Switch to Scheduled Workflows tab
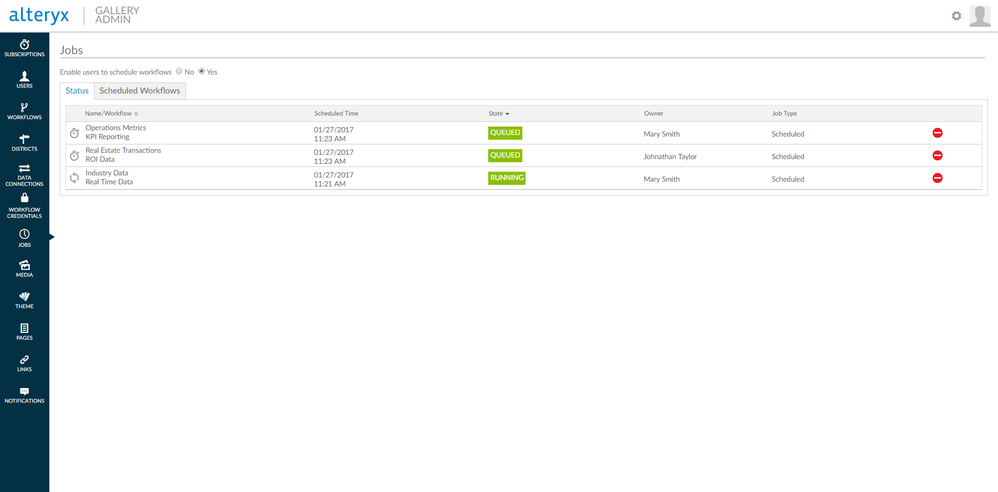Viewport: 998px width, 492px height. [x=140, y=91]
